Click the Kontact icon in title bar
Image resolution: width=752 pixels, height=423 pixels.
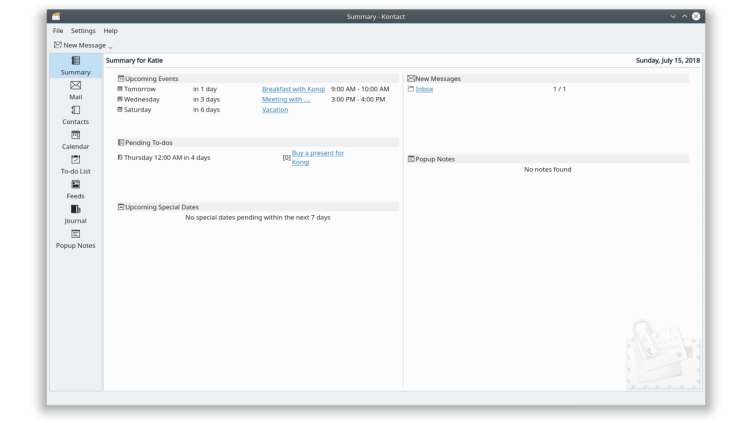coord(55,16)
